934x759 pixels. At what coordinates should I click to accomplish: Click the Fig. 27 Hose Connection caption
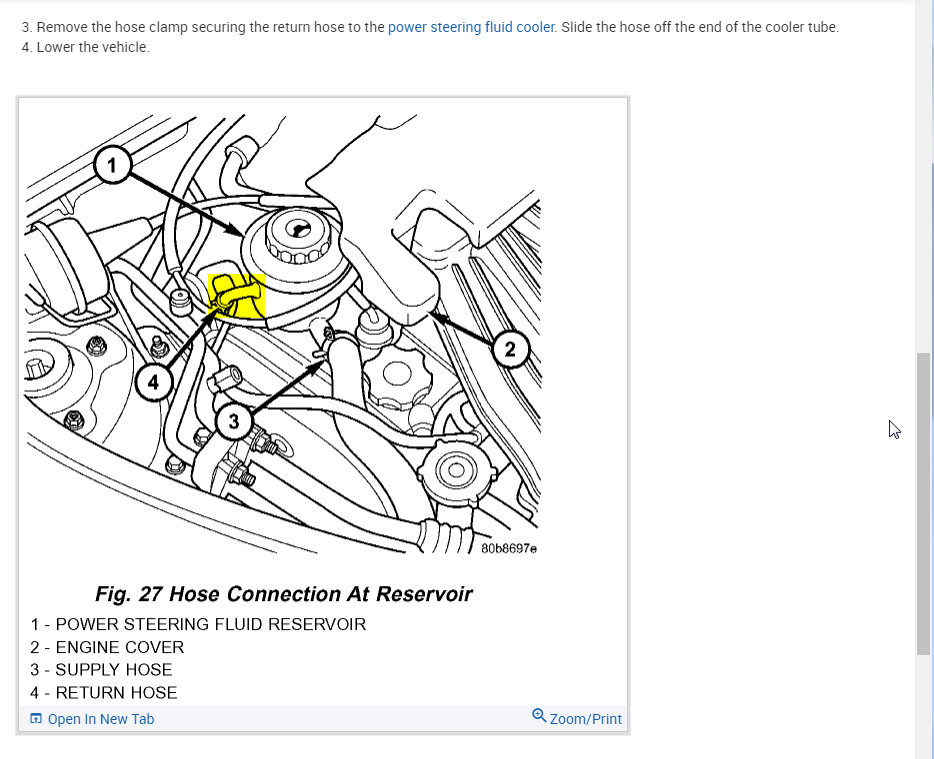pos(284,594)
